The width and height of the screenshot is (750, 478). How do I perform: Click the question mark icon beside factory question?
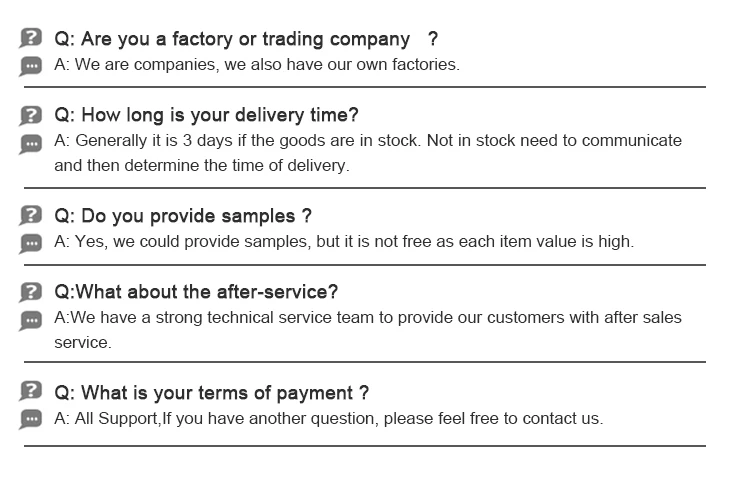click(32, 38)
